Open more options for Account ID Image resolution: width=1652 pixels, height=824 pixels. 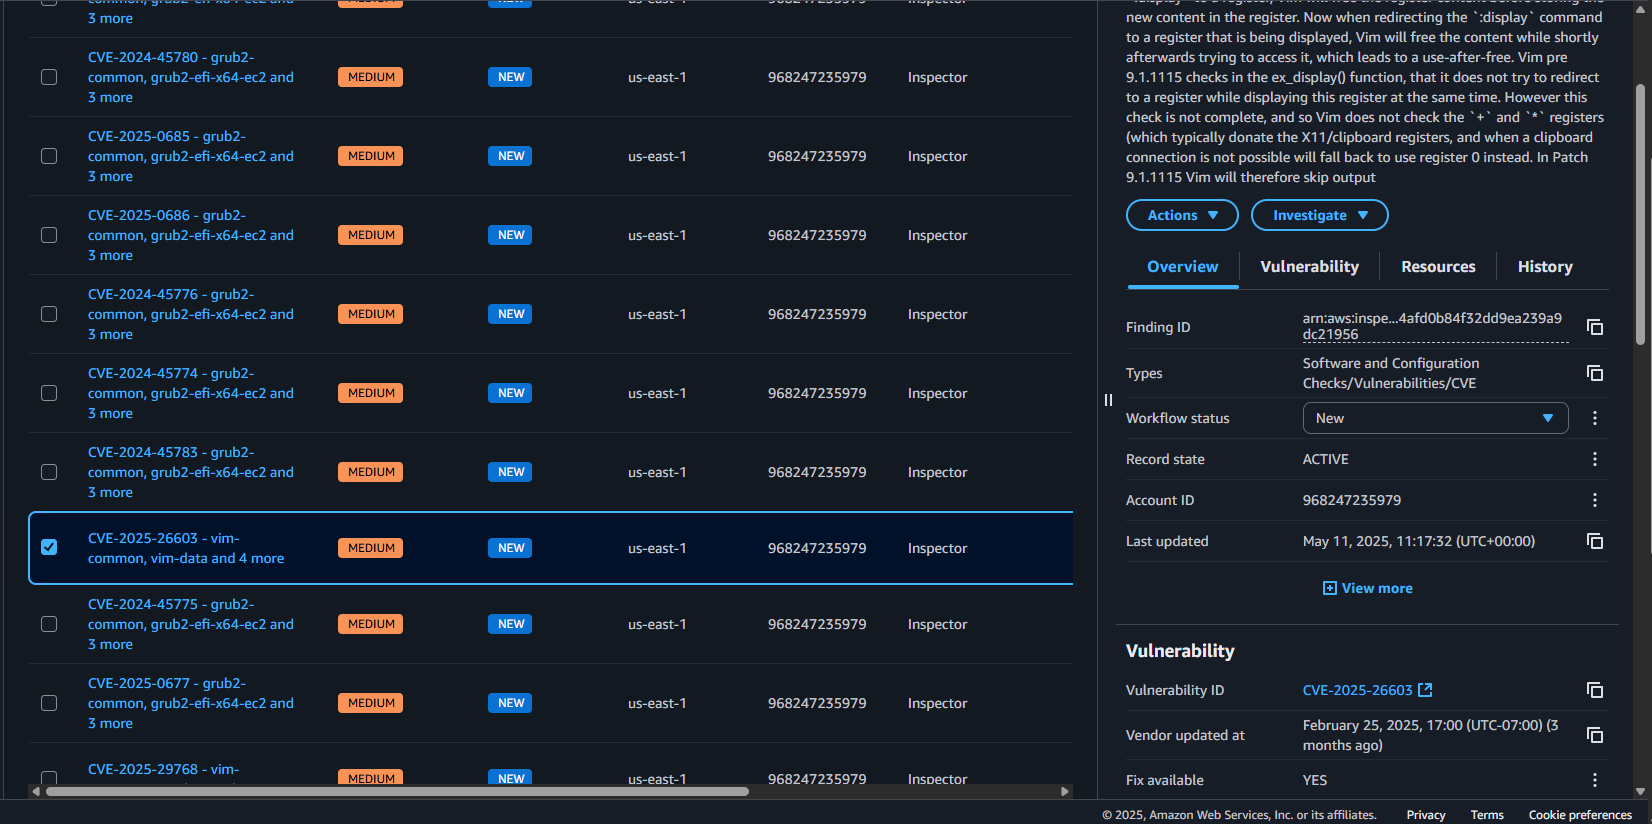[x=1595, y=500]
